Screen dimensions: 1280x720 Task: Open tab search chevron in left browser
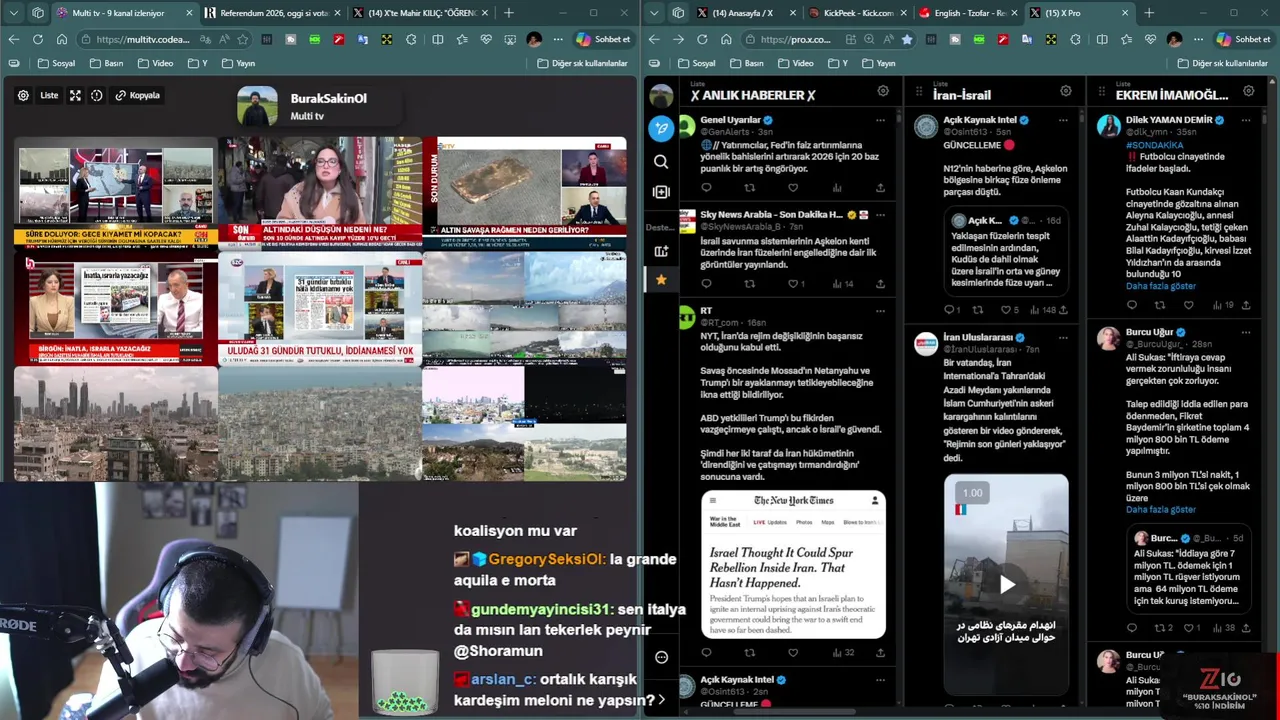click(x=14, y=13)
